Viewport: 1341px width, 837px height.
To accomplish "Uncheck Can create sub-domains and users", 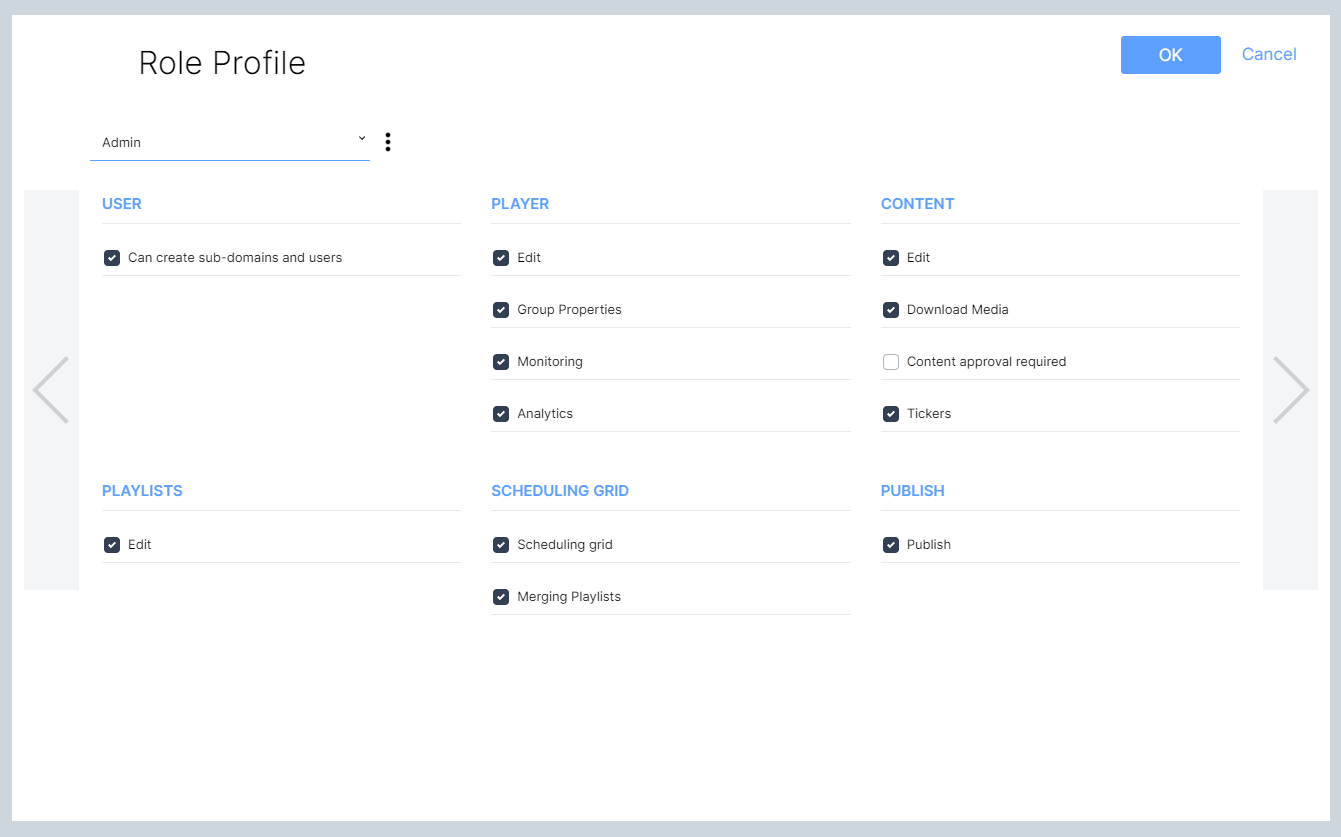I will [112, 258].
